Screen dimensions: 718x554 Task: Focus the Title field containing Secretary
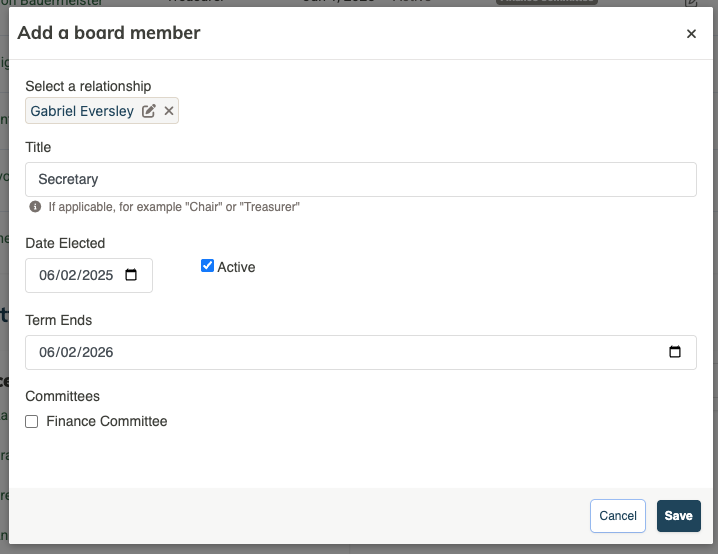(x=361, y=179)
